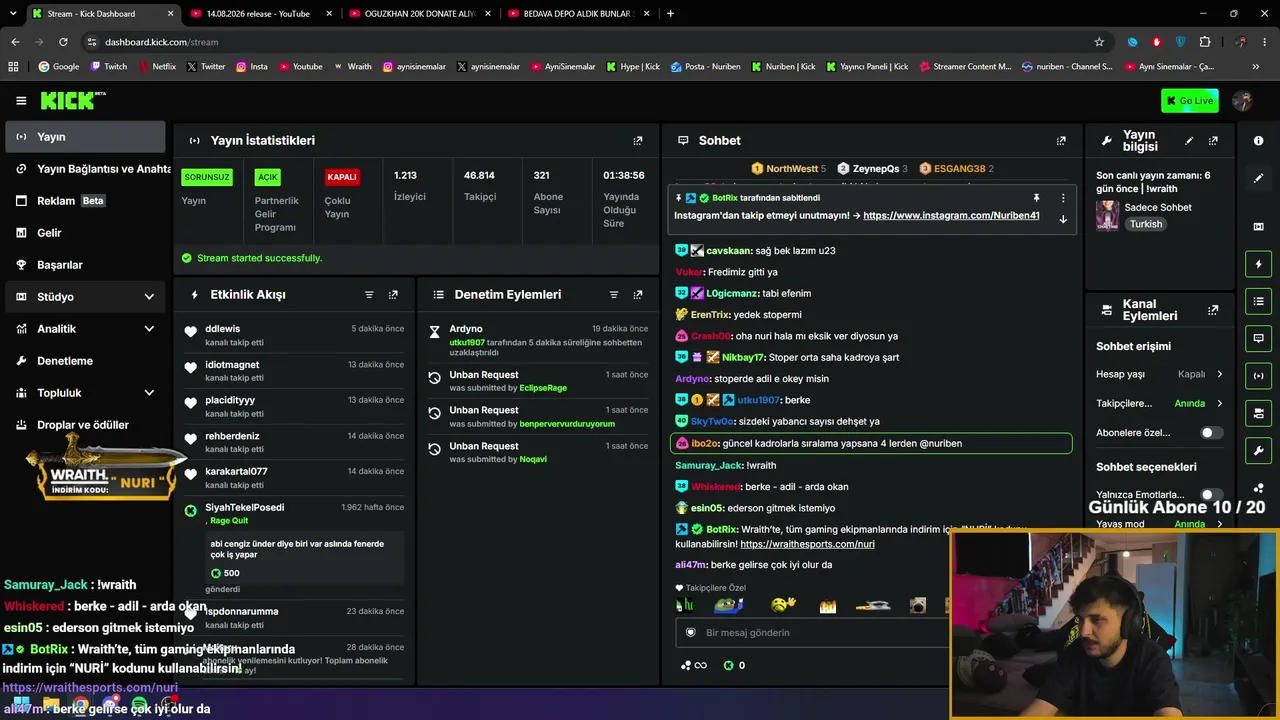Click the Ardyno moderation entry
Screen dimensions: 1280x720
click(x=538, y=340)
